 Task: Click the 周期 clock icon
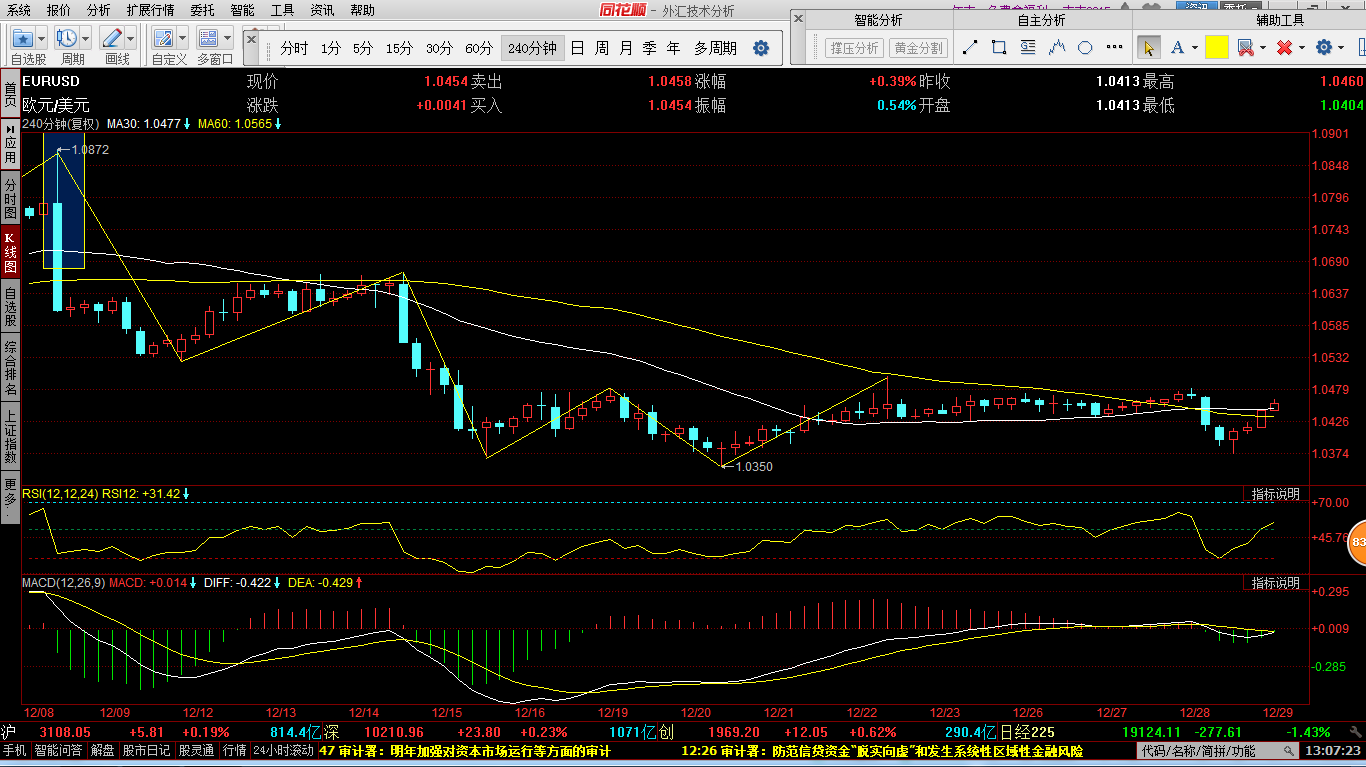[x=67, y=39]
